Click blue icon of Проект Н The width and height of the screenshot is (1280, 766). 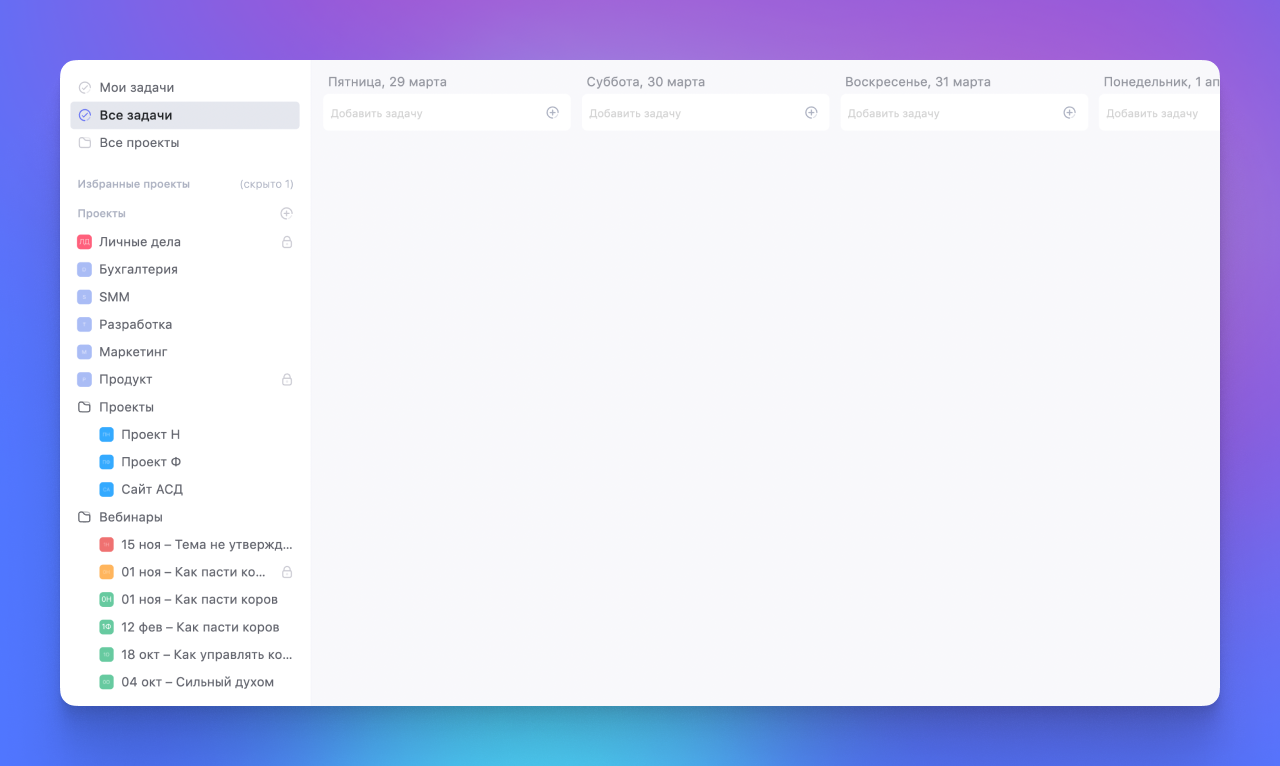coord(106,435)
